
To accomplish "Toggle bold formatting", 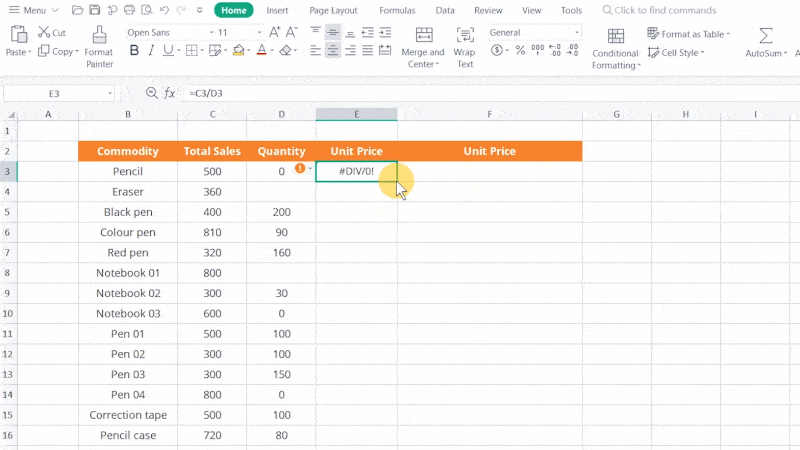I will coord(134,51).
